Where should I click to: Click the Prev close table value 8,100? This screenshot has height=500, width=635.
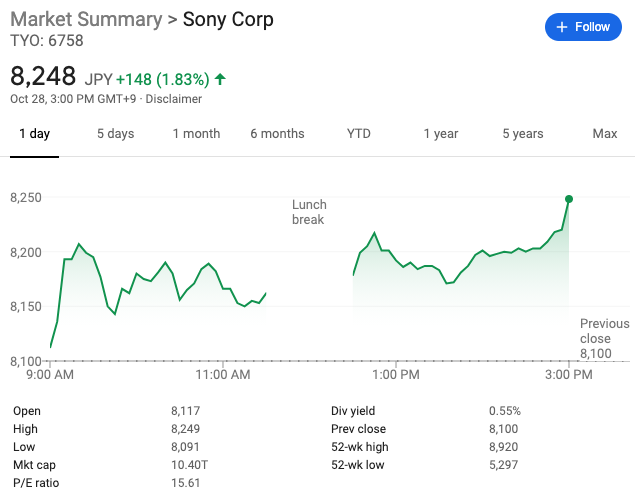click(x=503, y=429)
